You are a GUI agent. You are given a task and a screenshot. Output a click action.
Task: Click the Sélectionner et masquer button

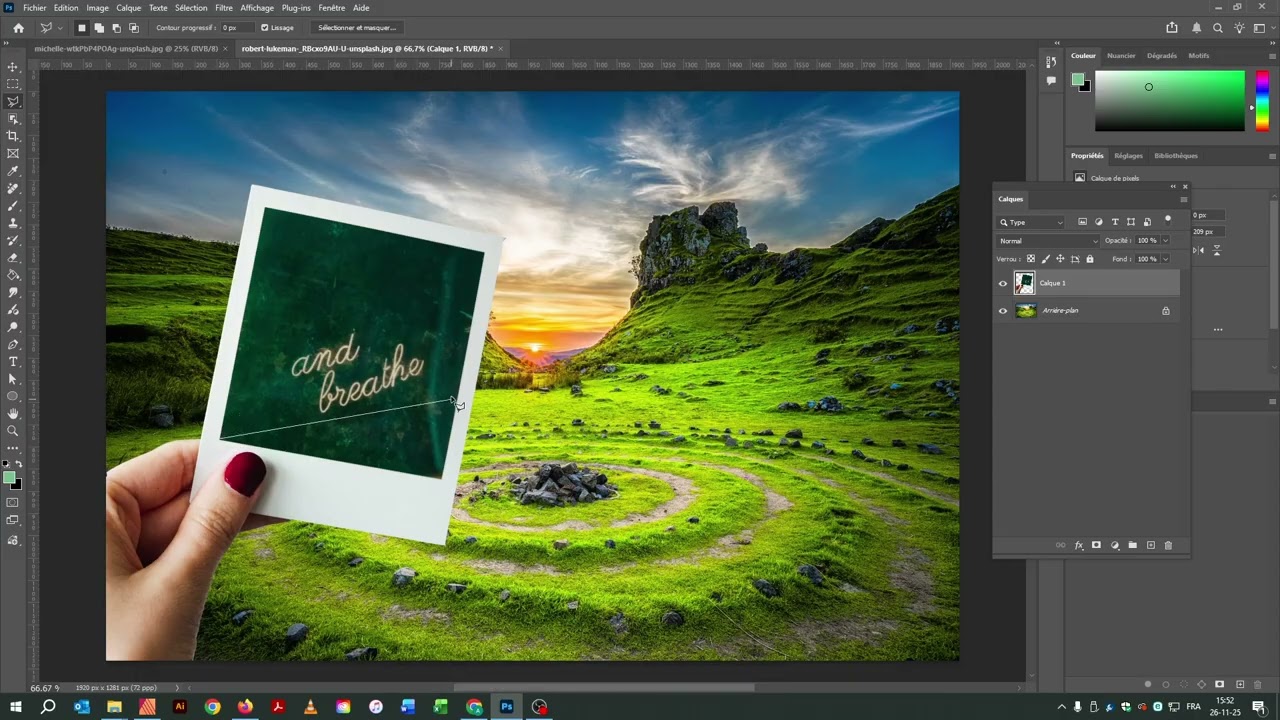(357, 28)
